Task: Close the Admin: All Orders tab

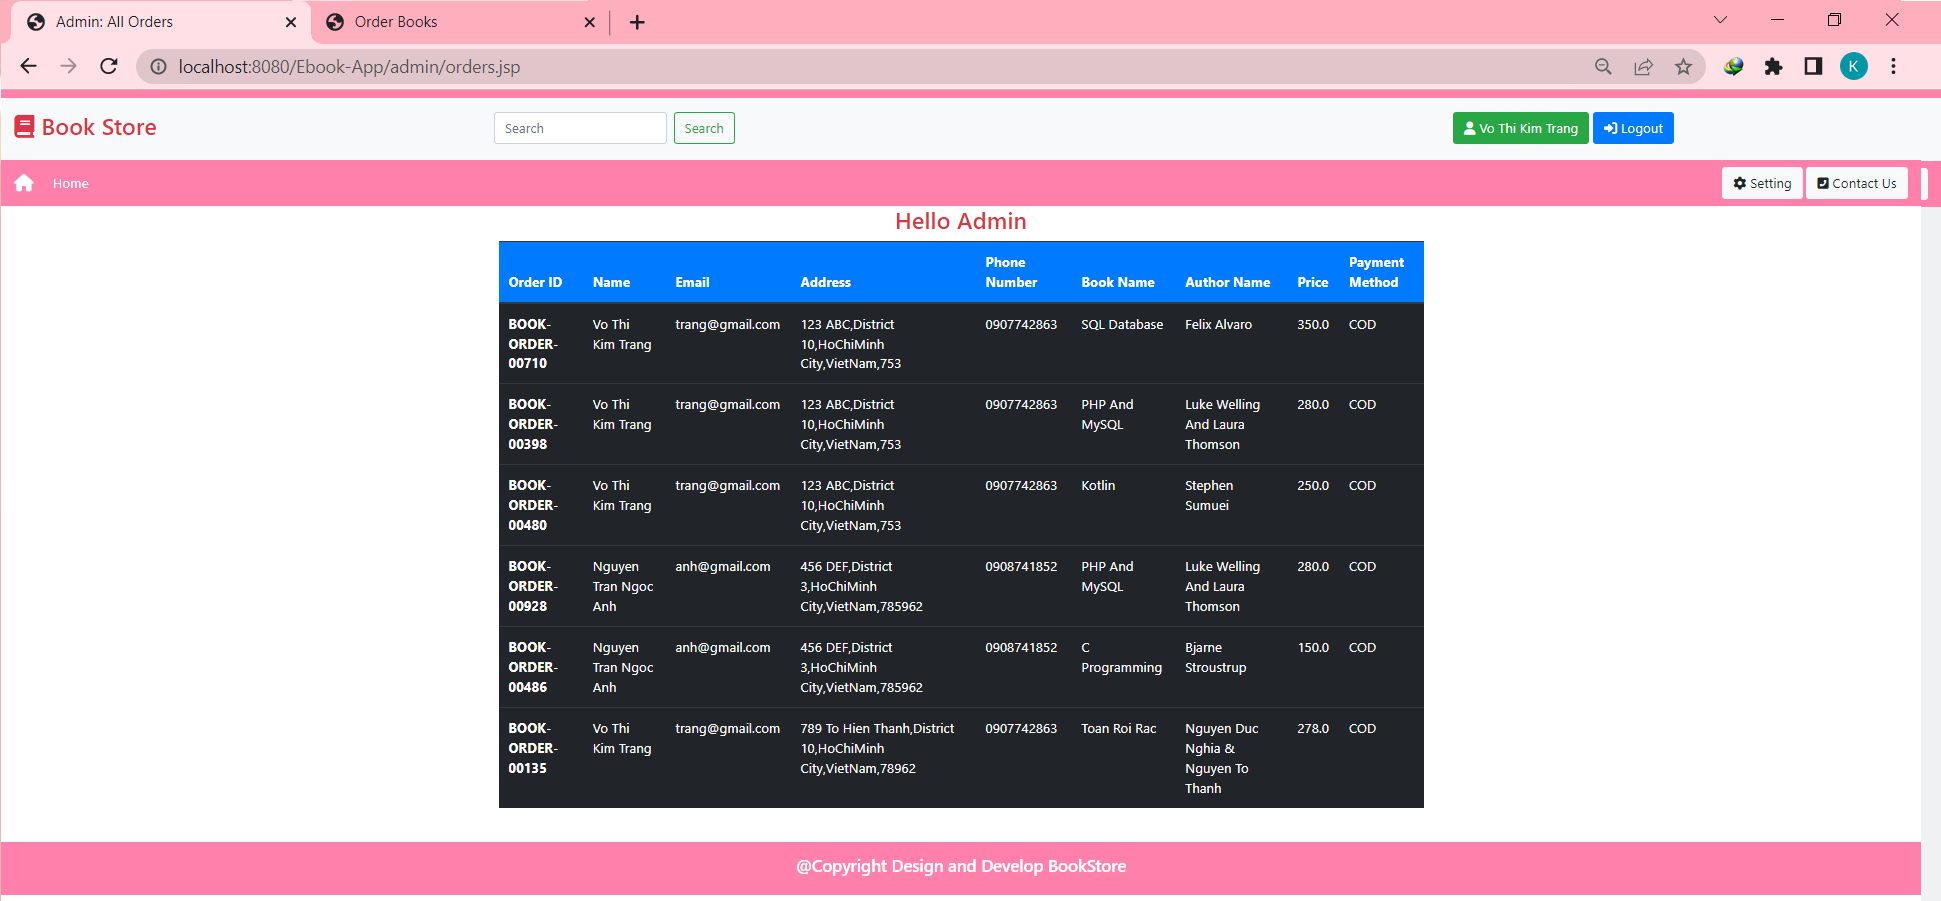Action: pos(291,22)
